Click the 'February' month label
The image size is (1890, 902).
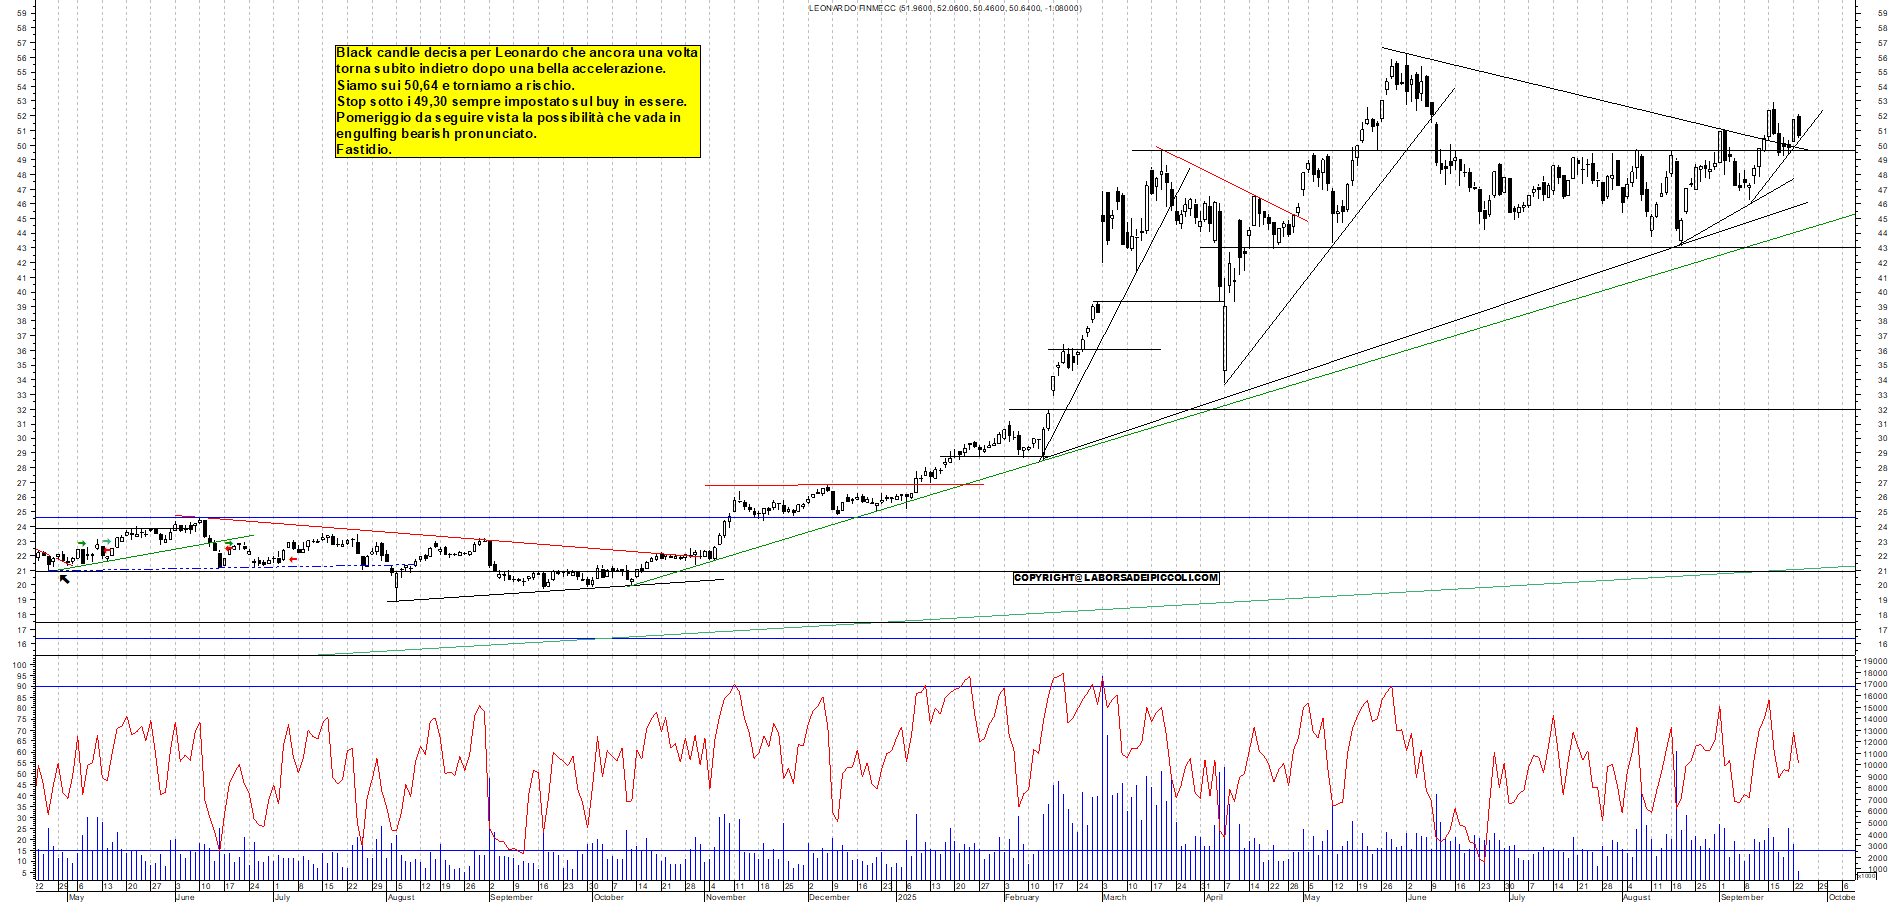[1022, 897]
